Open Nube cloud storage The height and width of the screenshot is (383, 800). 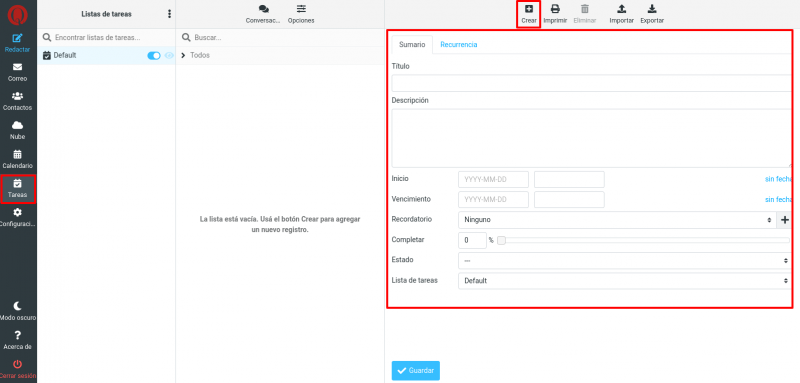17,130
